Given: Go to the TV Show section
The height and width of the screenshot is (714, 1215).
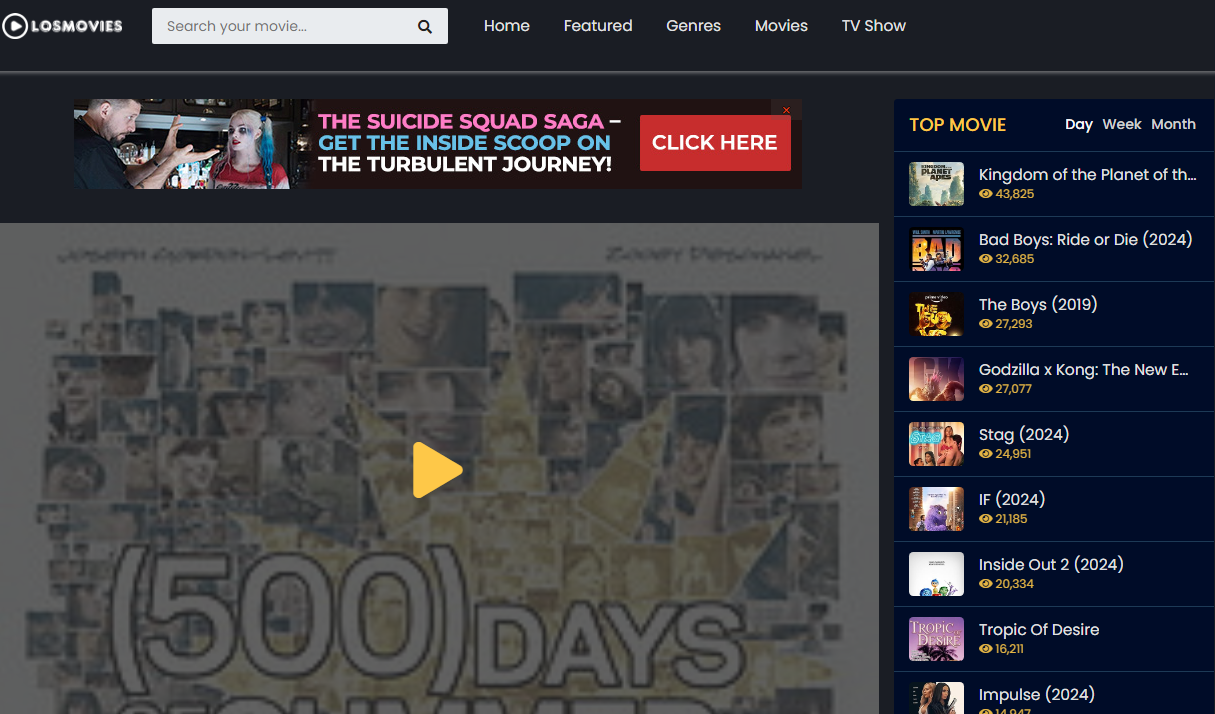Looking at the screenshot, I should 874,26.
